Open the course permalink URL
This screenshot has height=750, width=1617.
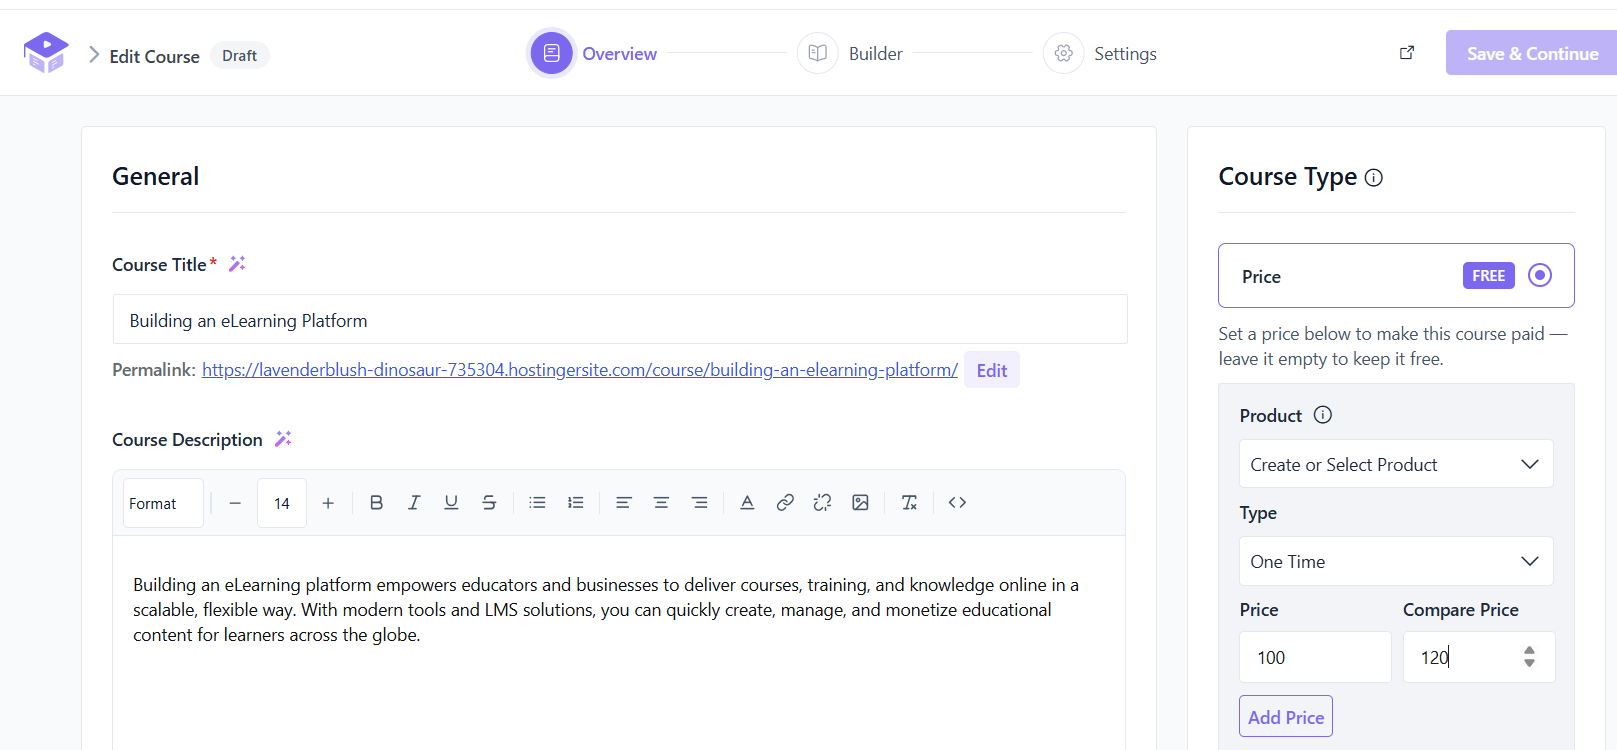click(x=580, y=370)
